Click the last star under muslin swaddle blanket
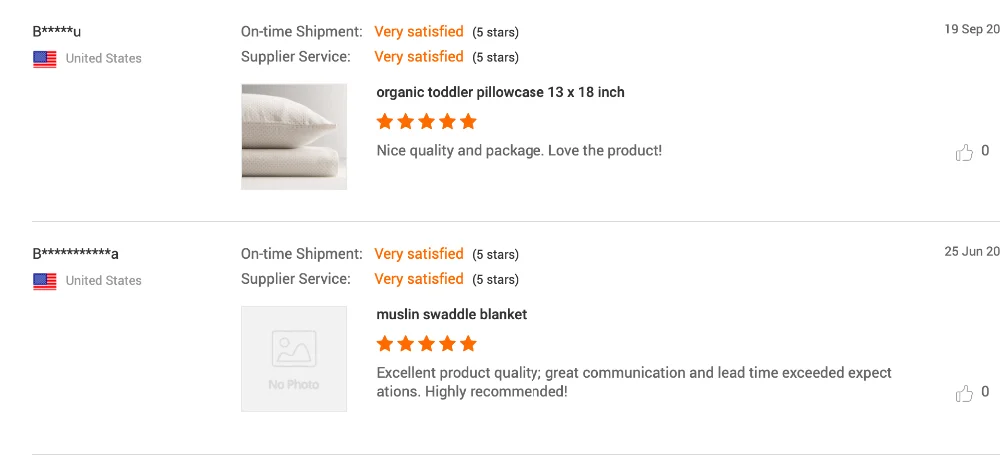1000x457 pixels. click(x=468, y=344)
